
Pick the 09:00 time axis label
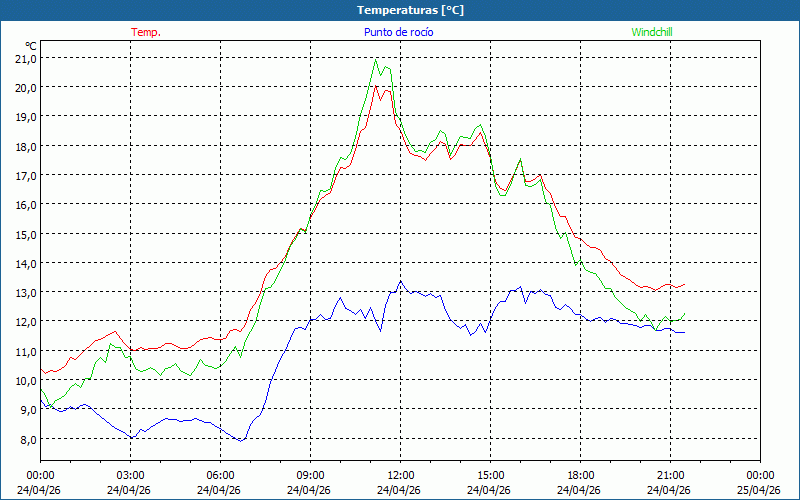click(310, 475)
